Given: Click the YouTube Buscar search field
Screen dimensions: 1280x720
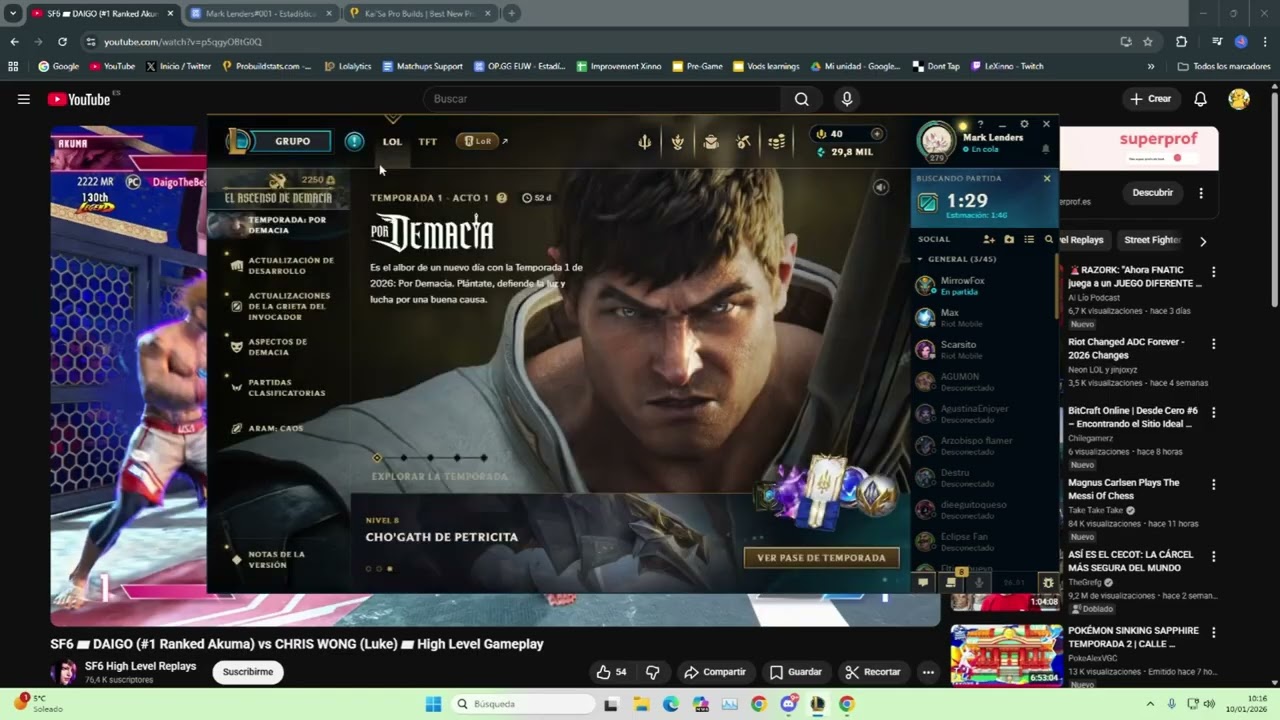Looking at the screenshot, I should tap(602, 99).
